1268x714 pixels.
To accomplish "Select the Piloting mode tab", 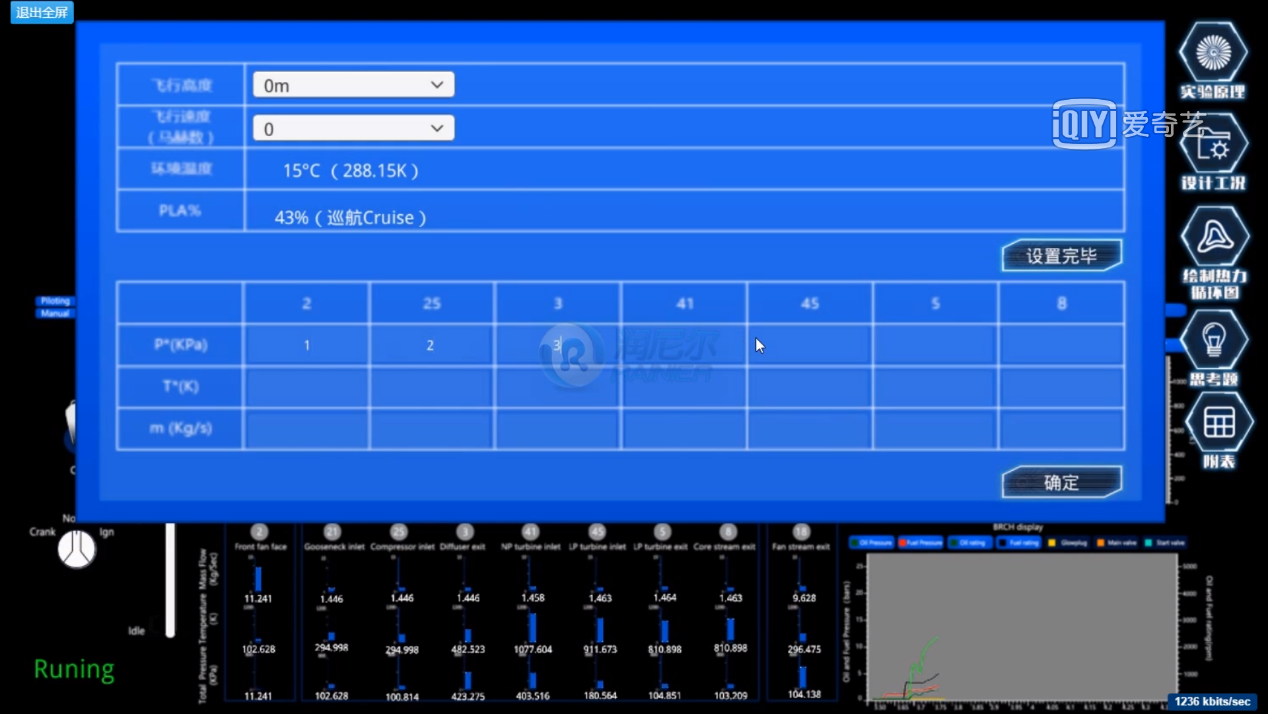I will [x=55, y=301].
